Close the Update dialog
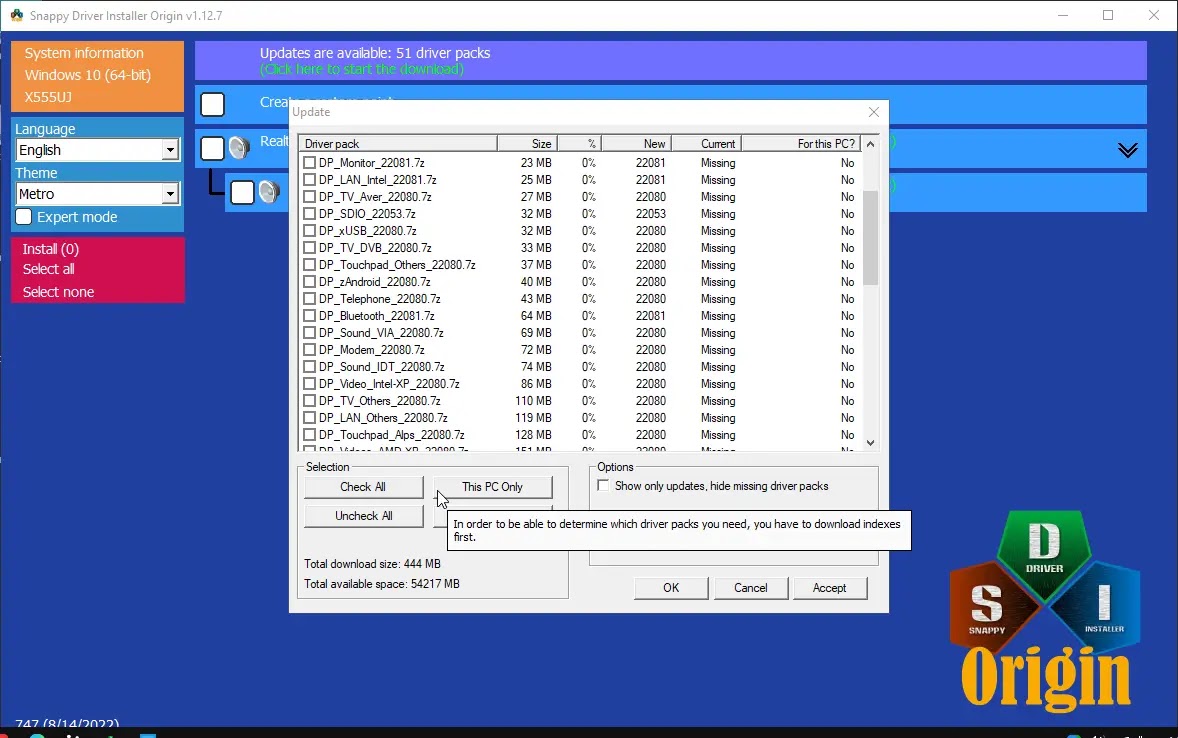 pos(873,112)
